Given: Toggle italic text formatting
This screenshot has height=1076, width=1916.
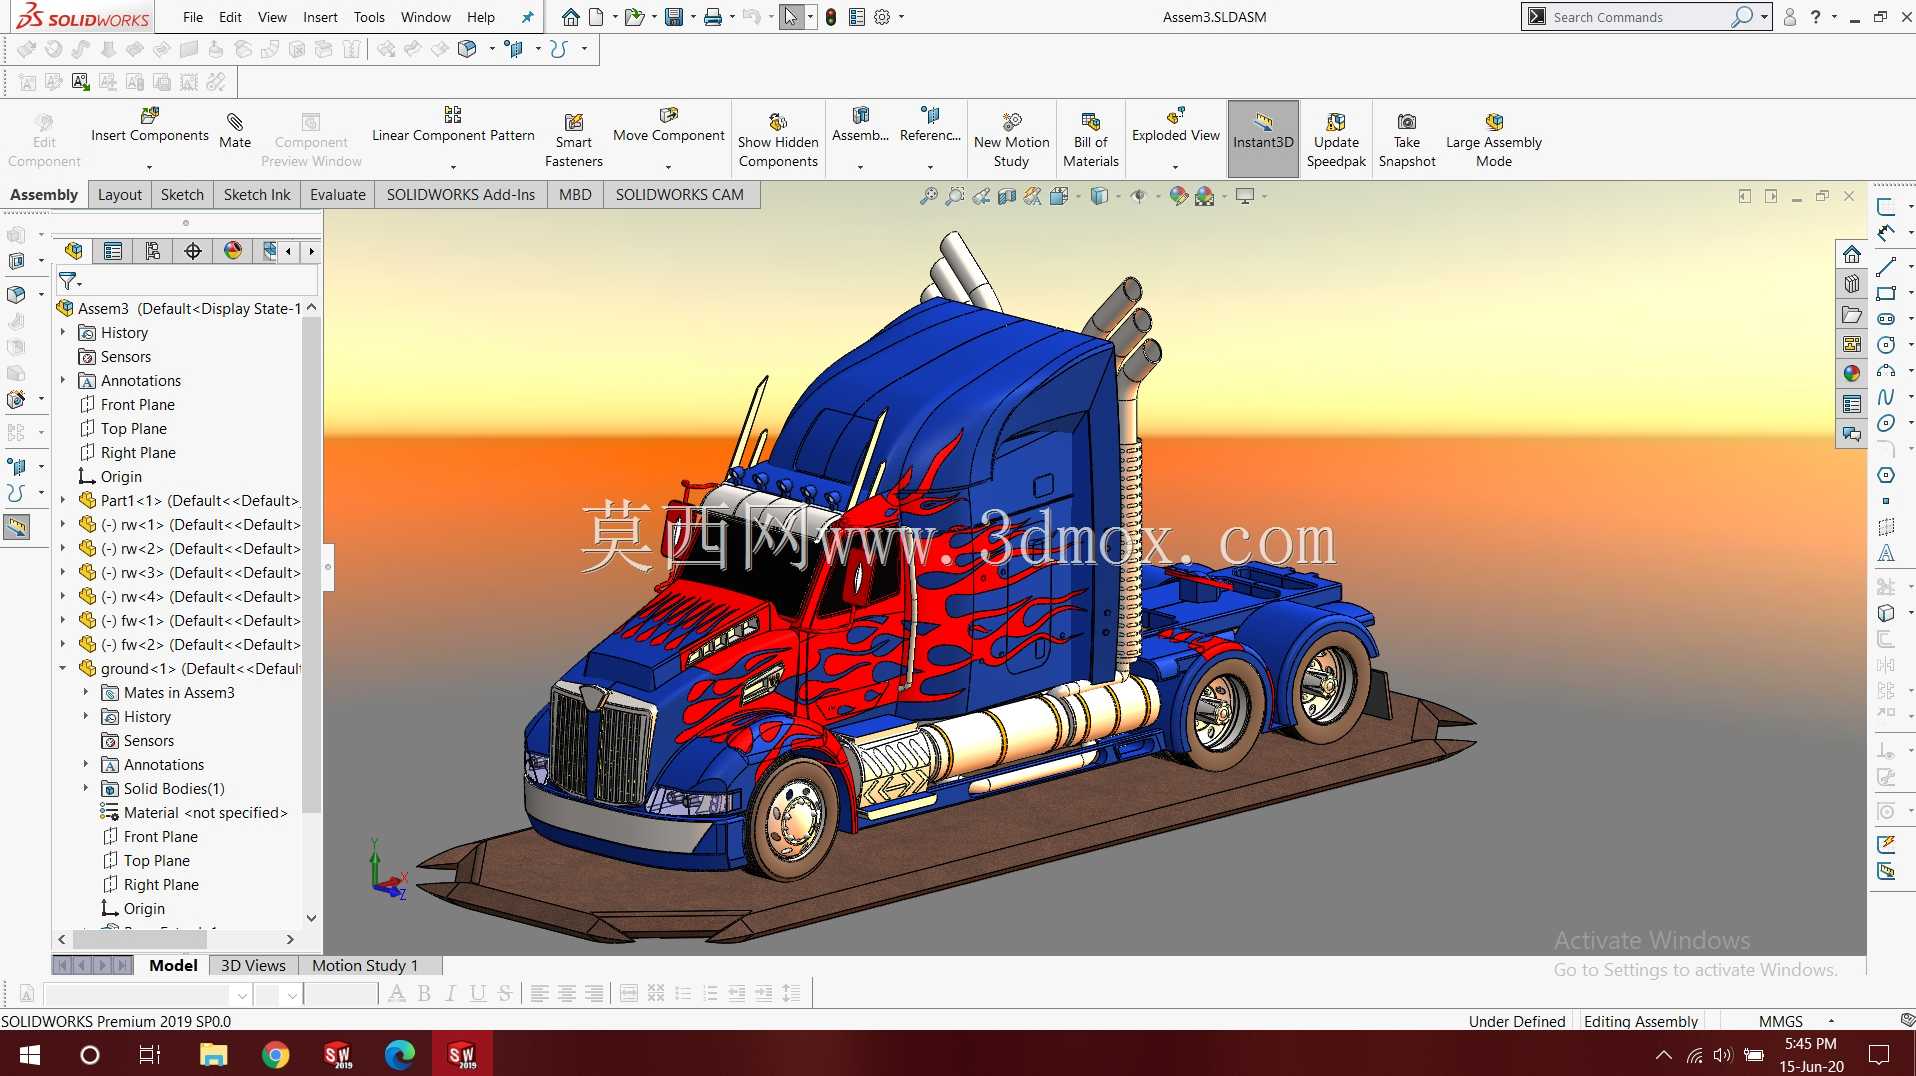Looking at the screenshot, I should (451, 993).
